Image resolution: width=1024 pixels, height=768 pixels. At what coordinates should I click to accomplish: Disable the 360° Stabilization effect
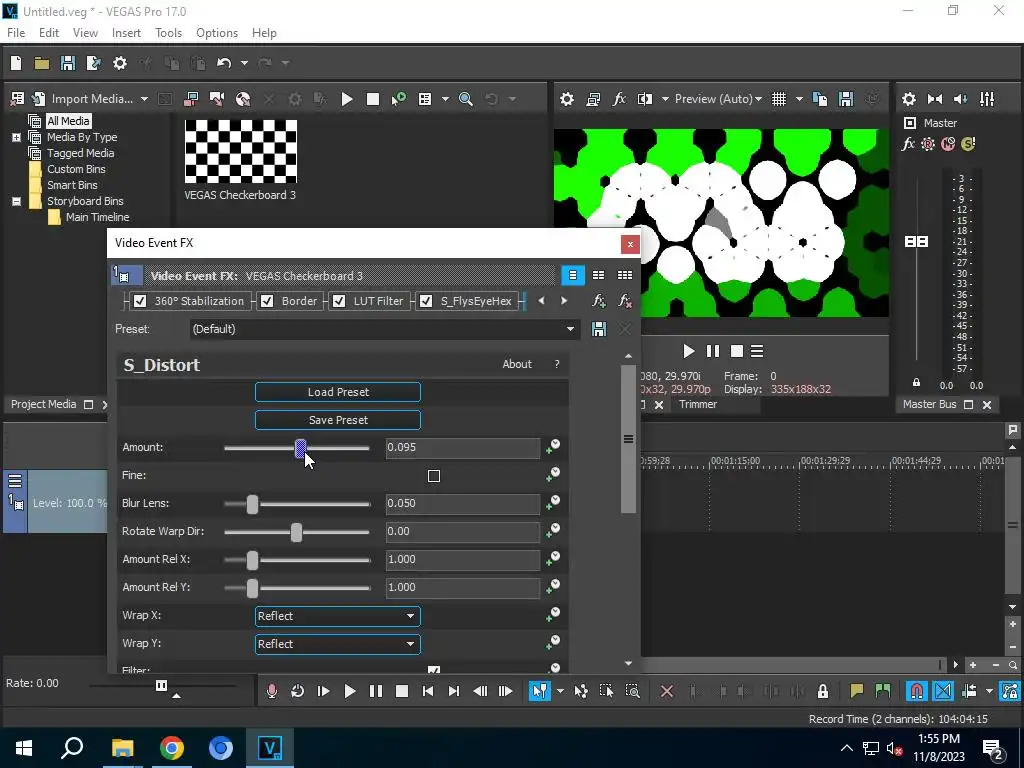tap(140, 301)
